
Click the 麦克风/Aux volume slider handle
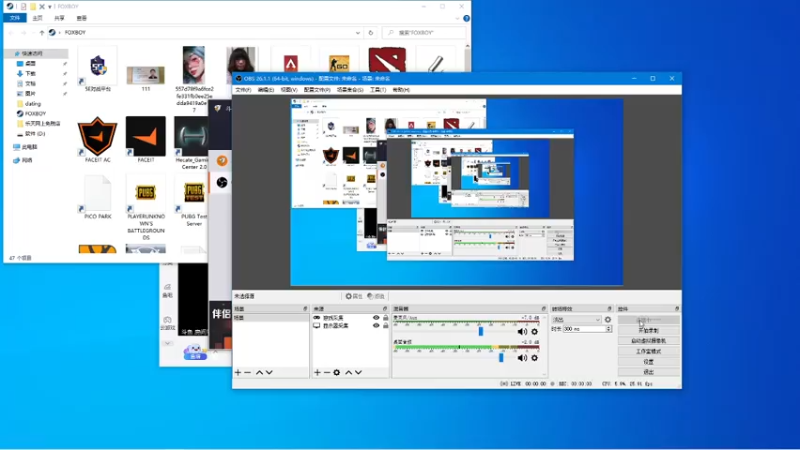(481, 332)
